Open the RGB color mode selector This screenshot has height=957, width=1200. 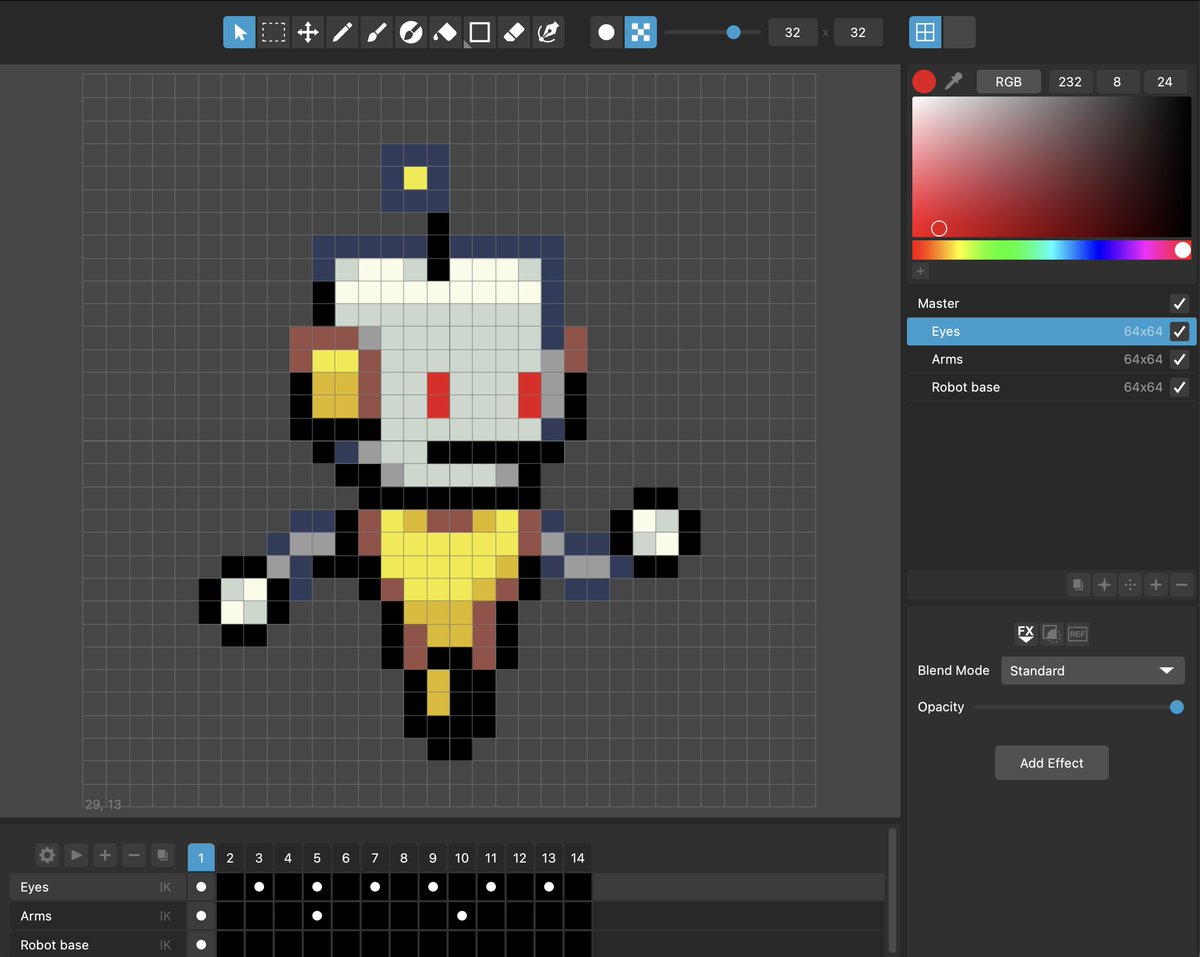pos(1009,82)
